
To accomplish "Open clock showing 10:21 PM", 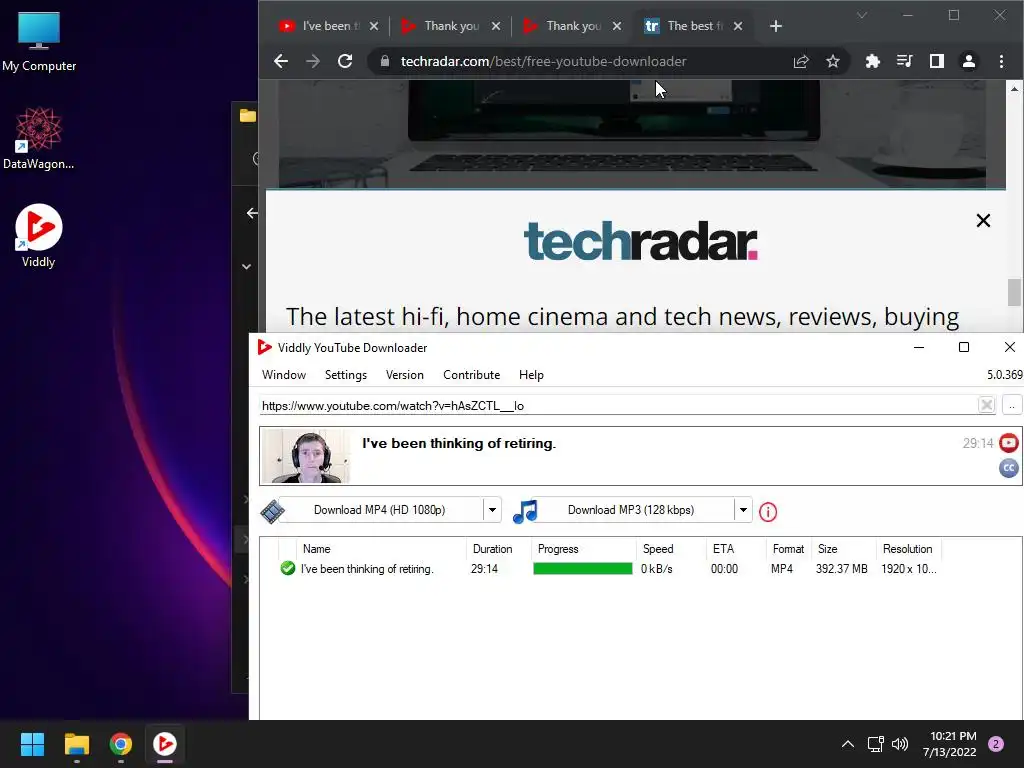I will click(950, 744).
